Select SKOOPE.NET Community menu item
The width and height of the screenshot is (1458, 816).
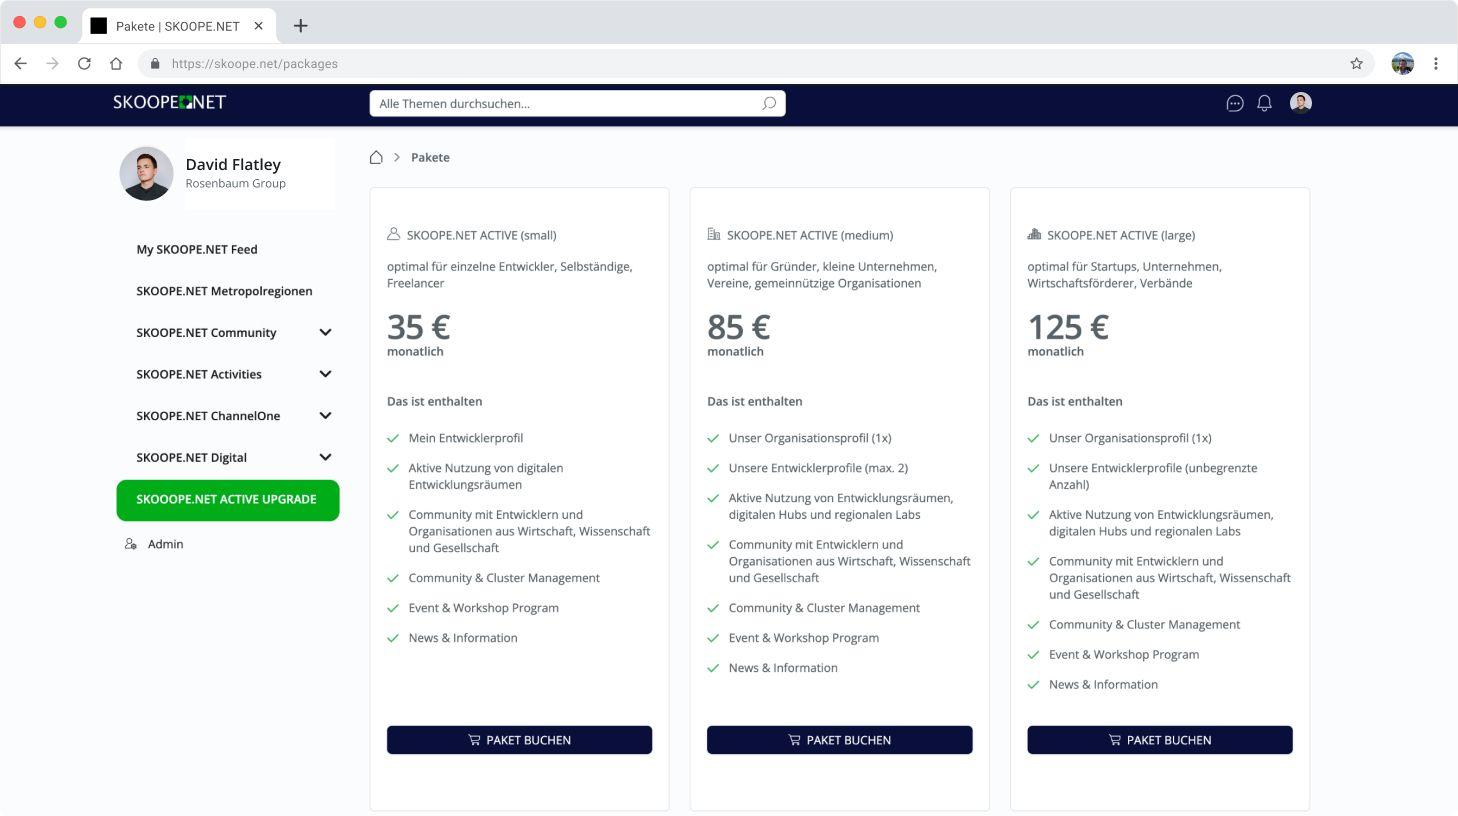pyautogui.click(x=206, y=333)
